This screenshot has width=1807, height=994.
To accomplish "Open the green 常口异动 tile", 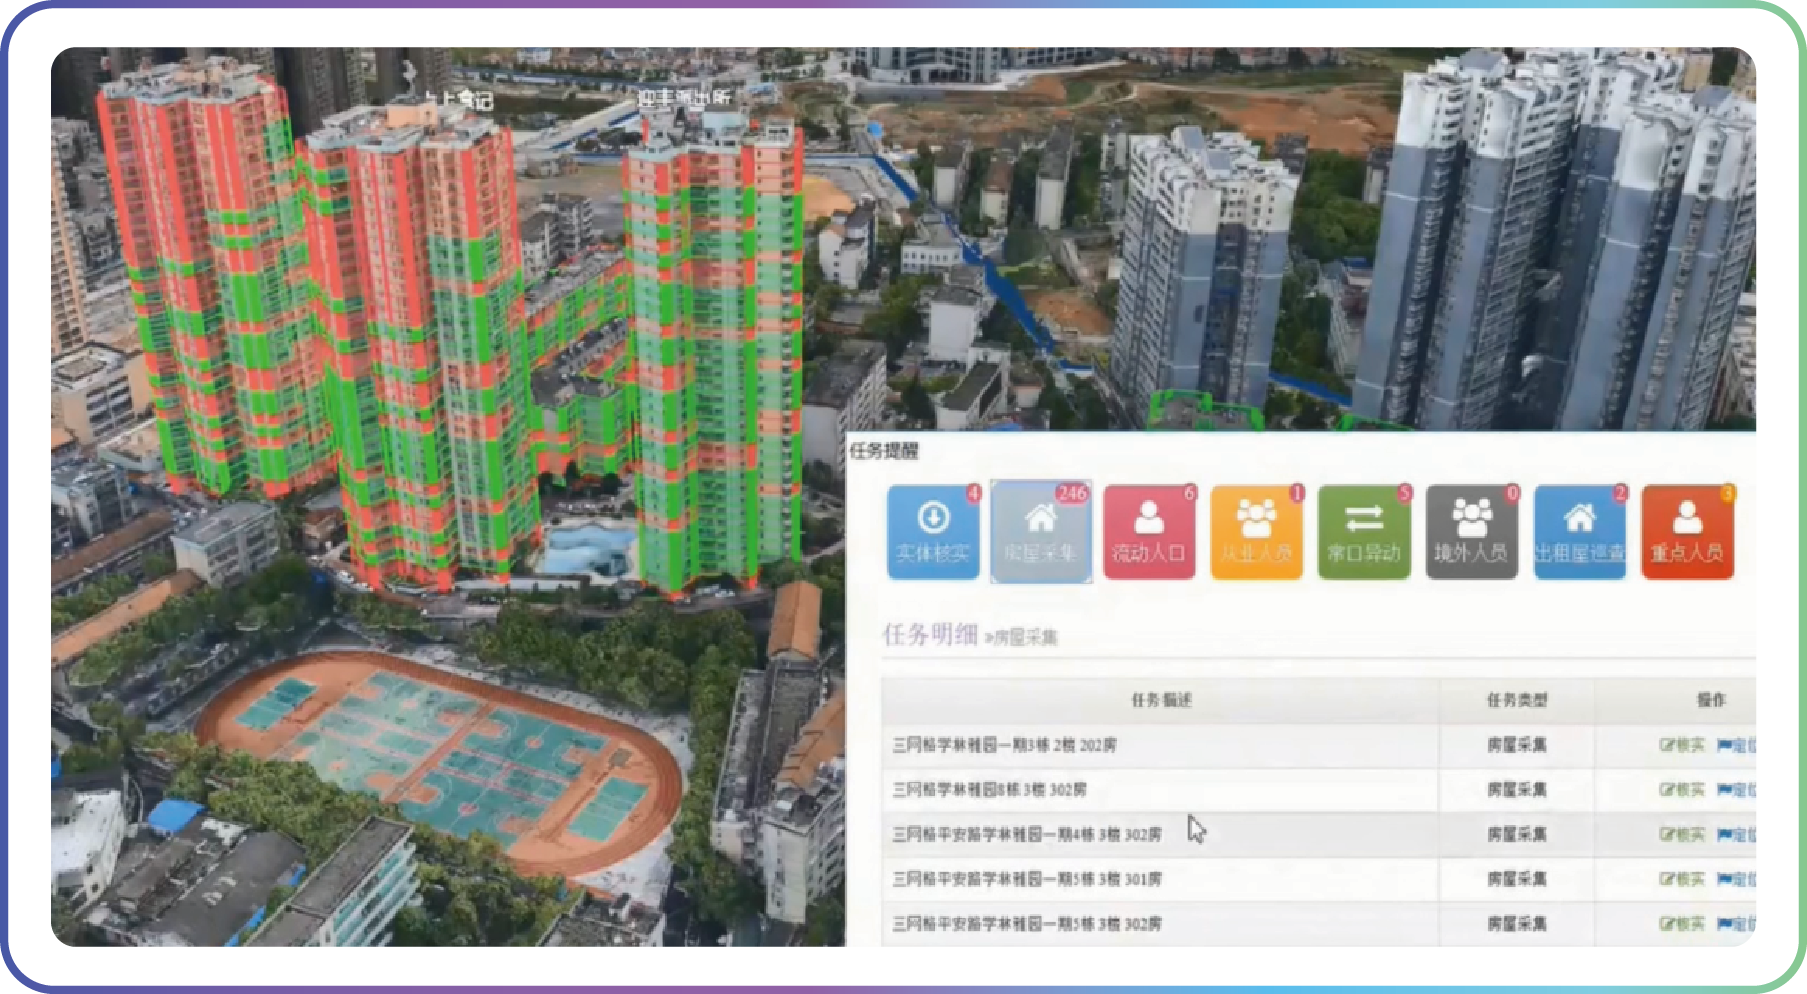I will (x=1363, y=532).
